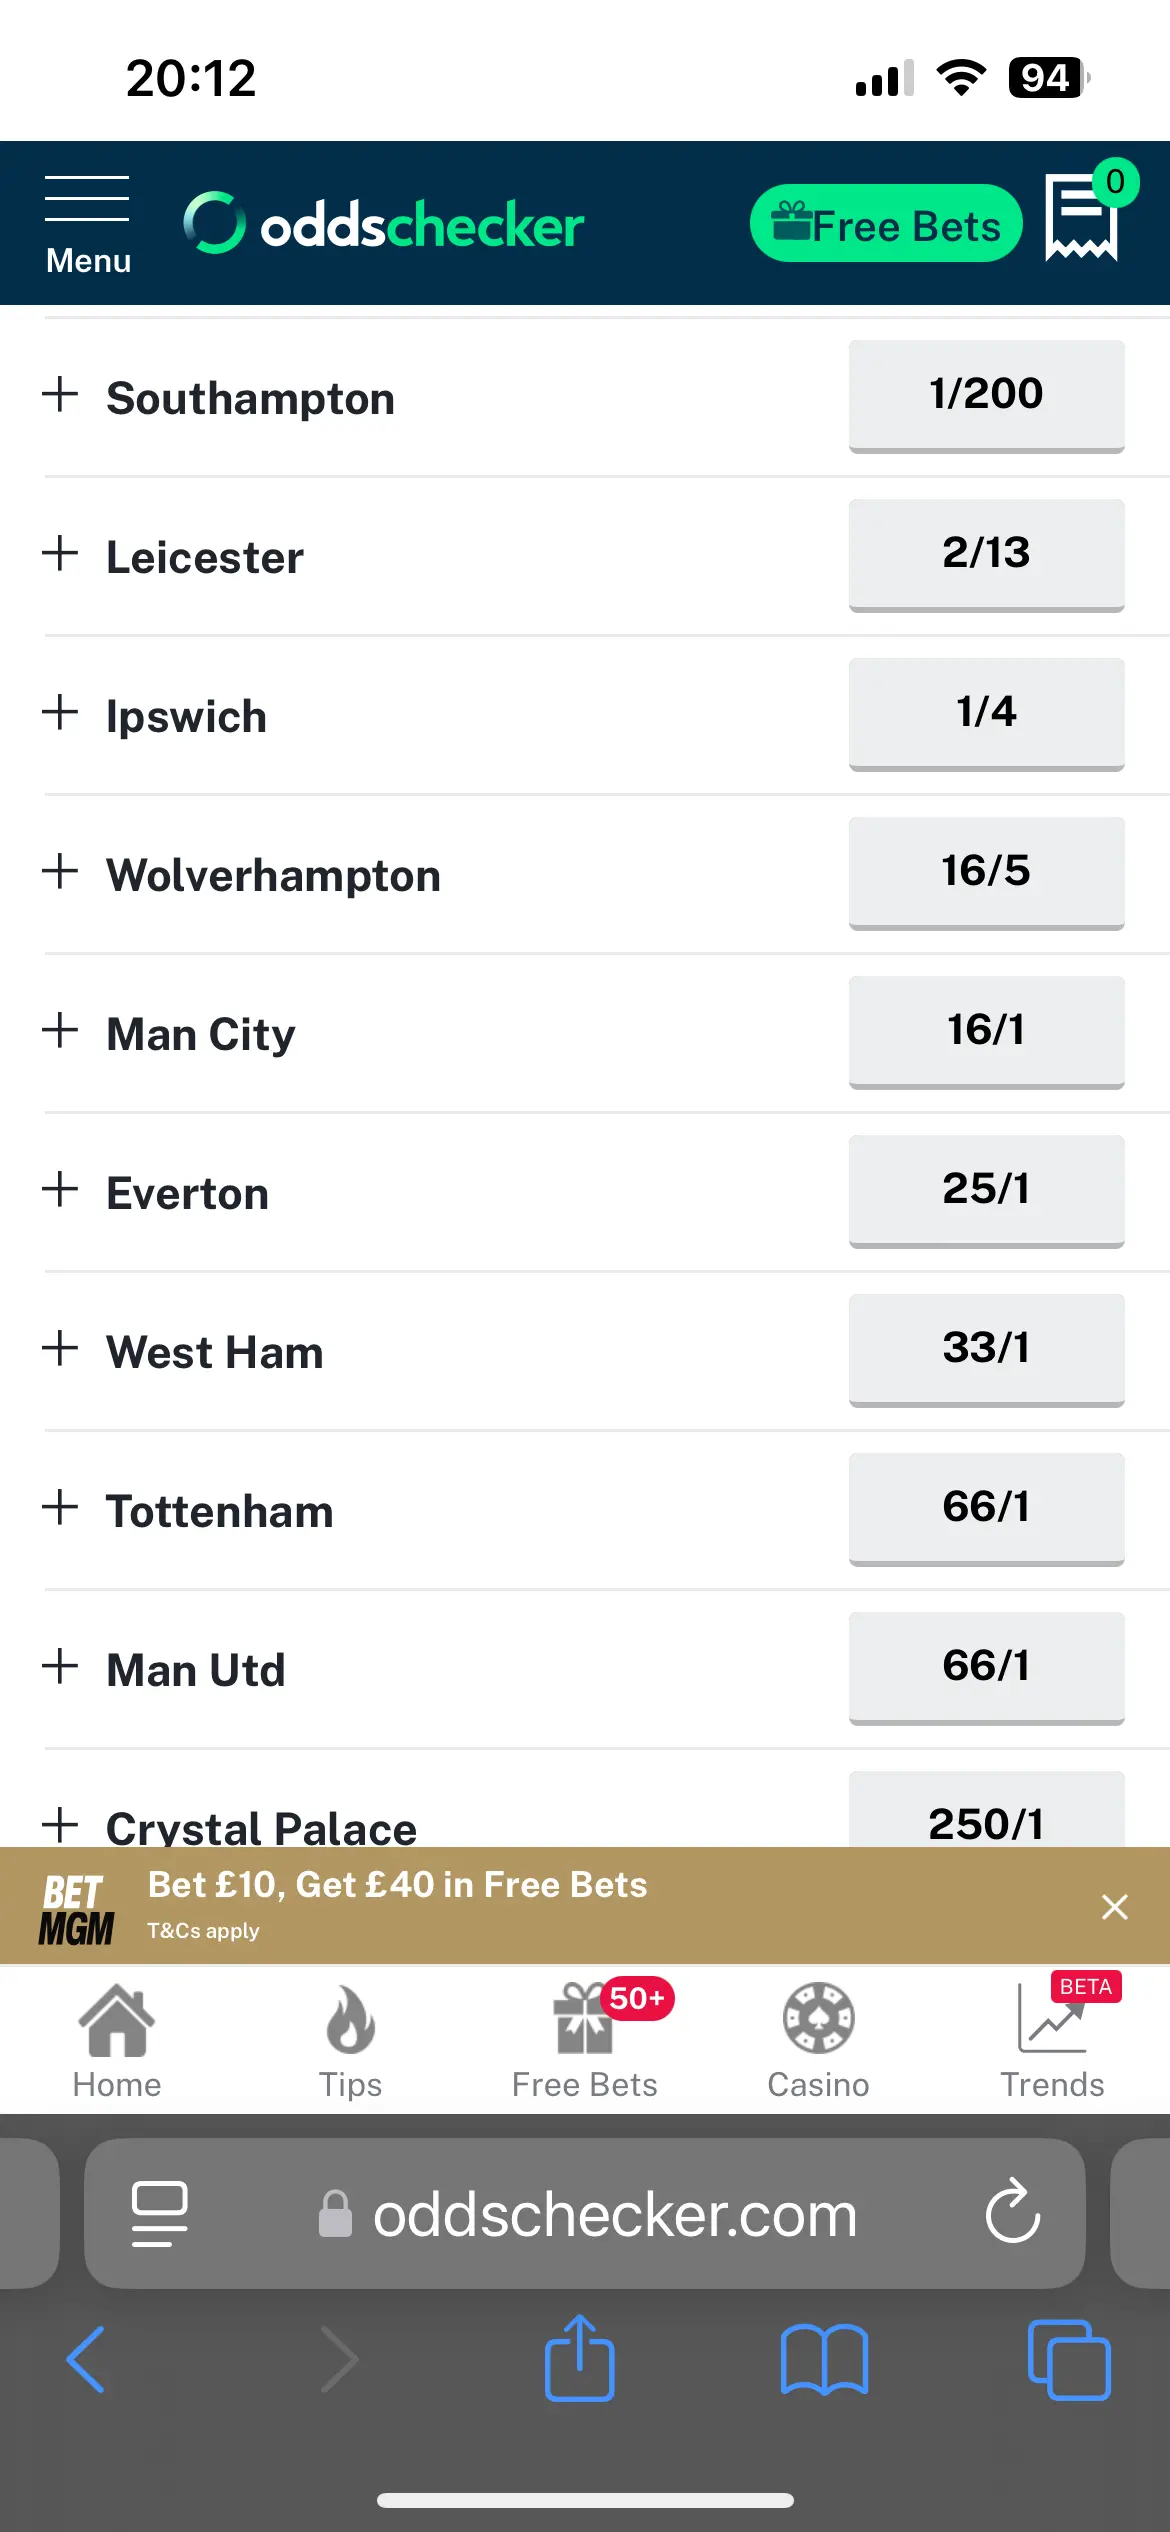Viewport: 1170px width, 2532px height.
Task: Expand the Tottenham row
Action: [60, 1508]
